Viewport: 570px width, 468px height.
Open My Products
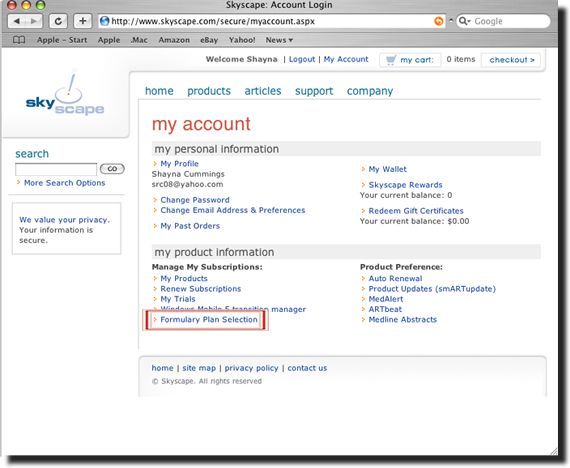tap(184, 279)
